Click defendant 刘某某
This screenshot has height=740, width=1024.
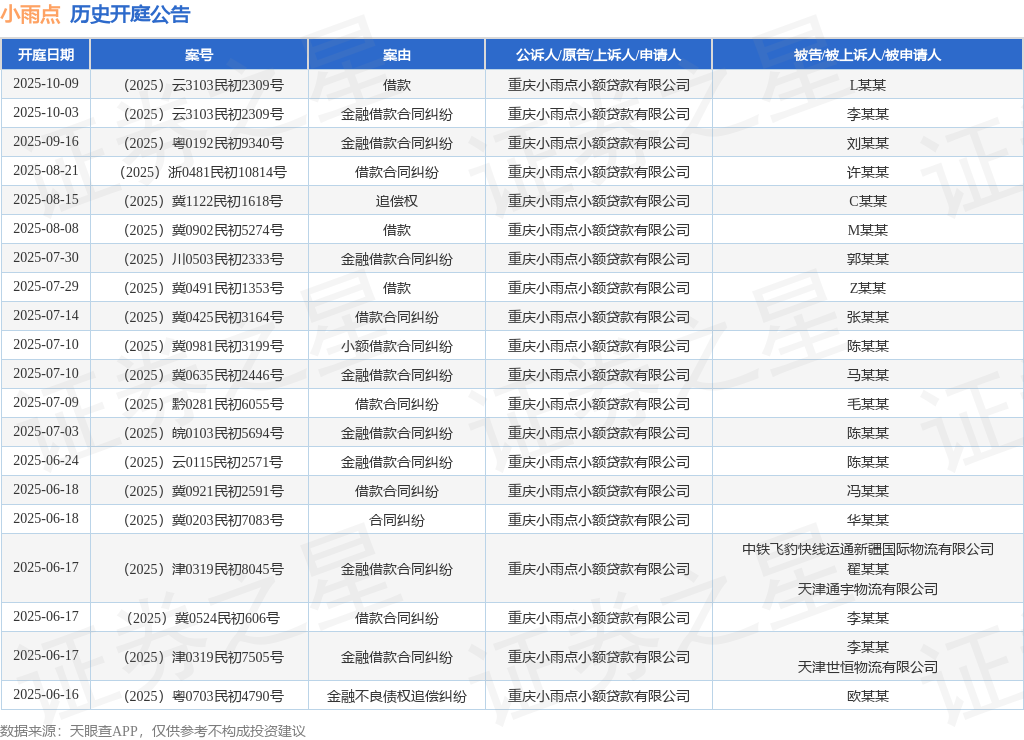click(867, 143)
